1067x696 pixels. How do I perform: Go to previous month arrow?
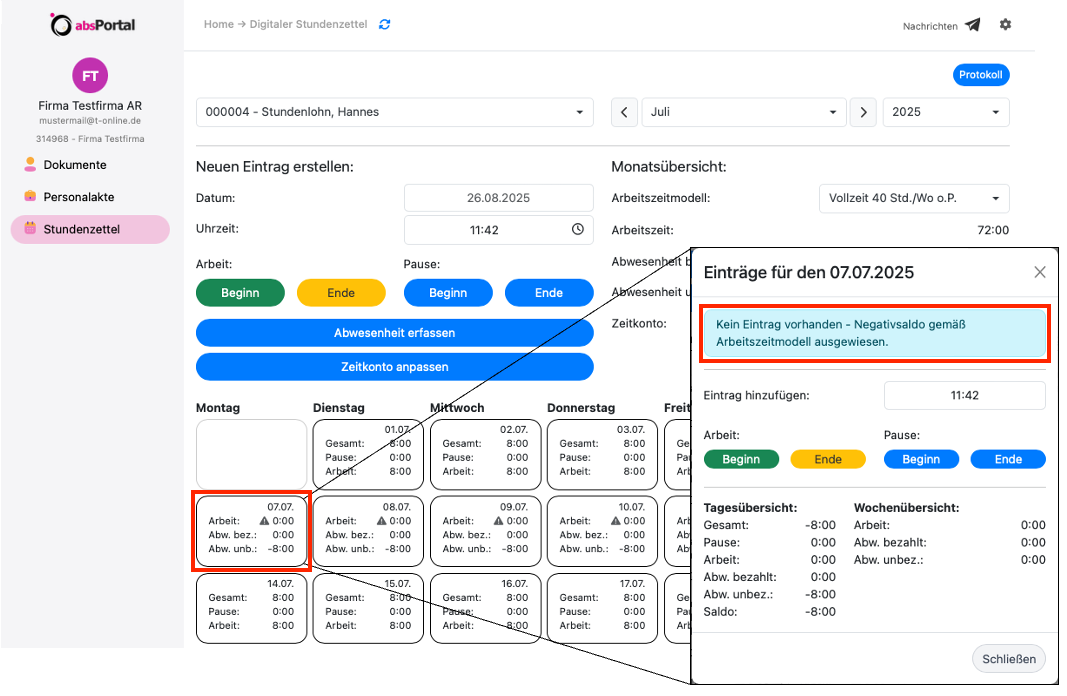tap(624, 112)
